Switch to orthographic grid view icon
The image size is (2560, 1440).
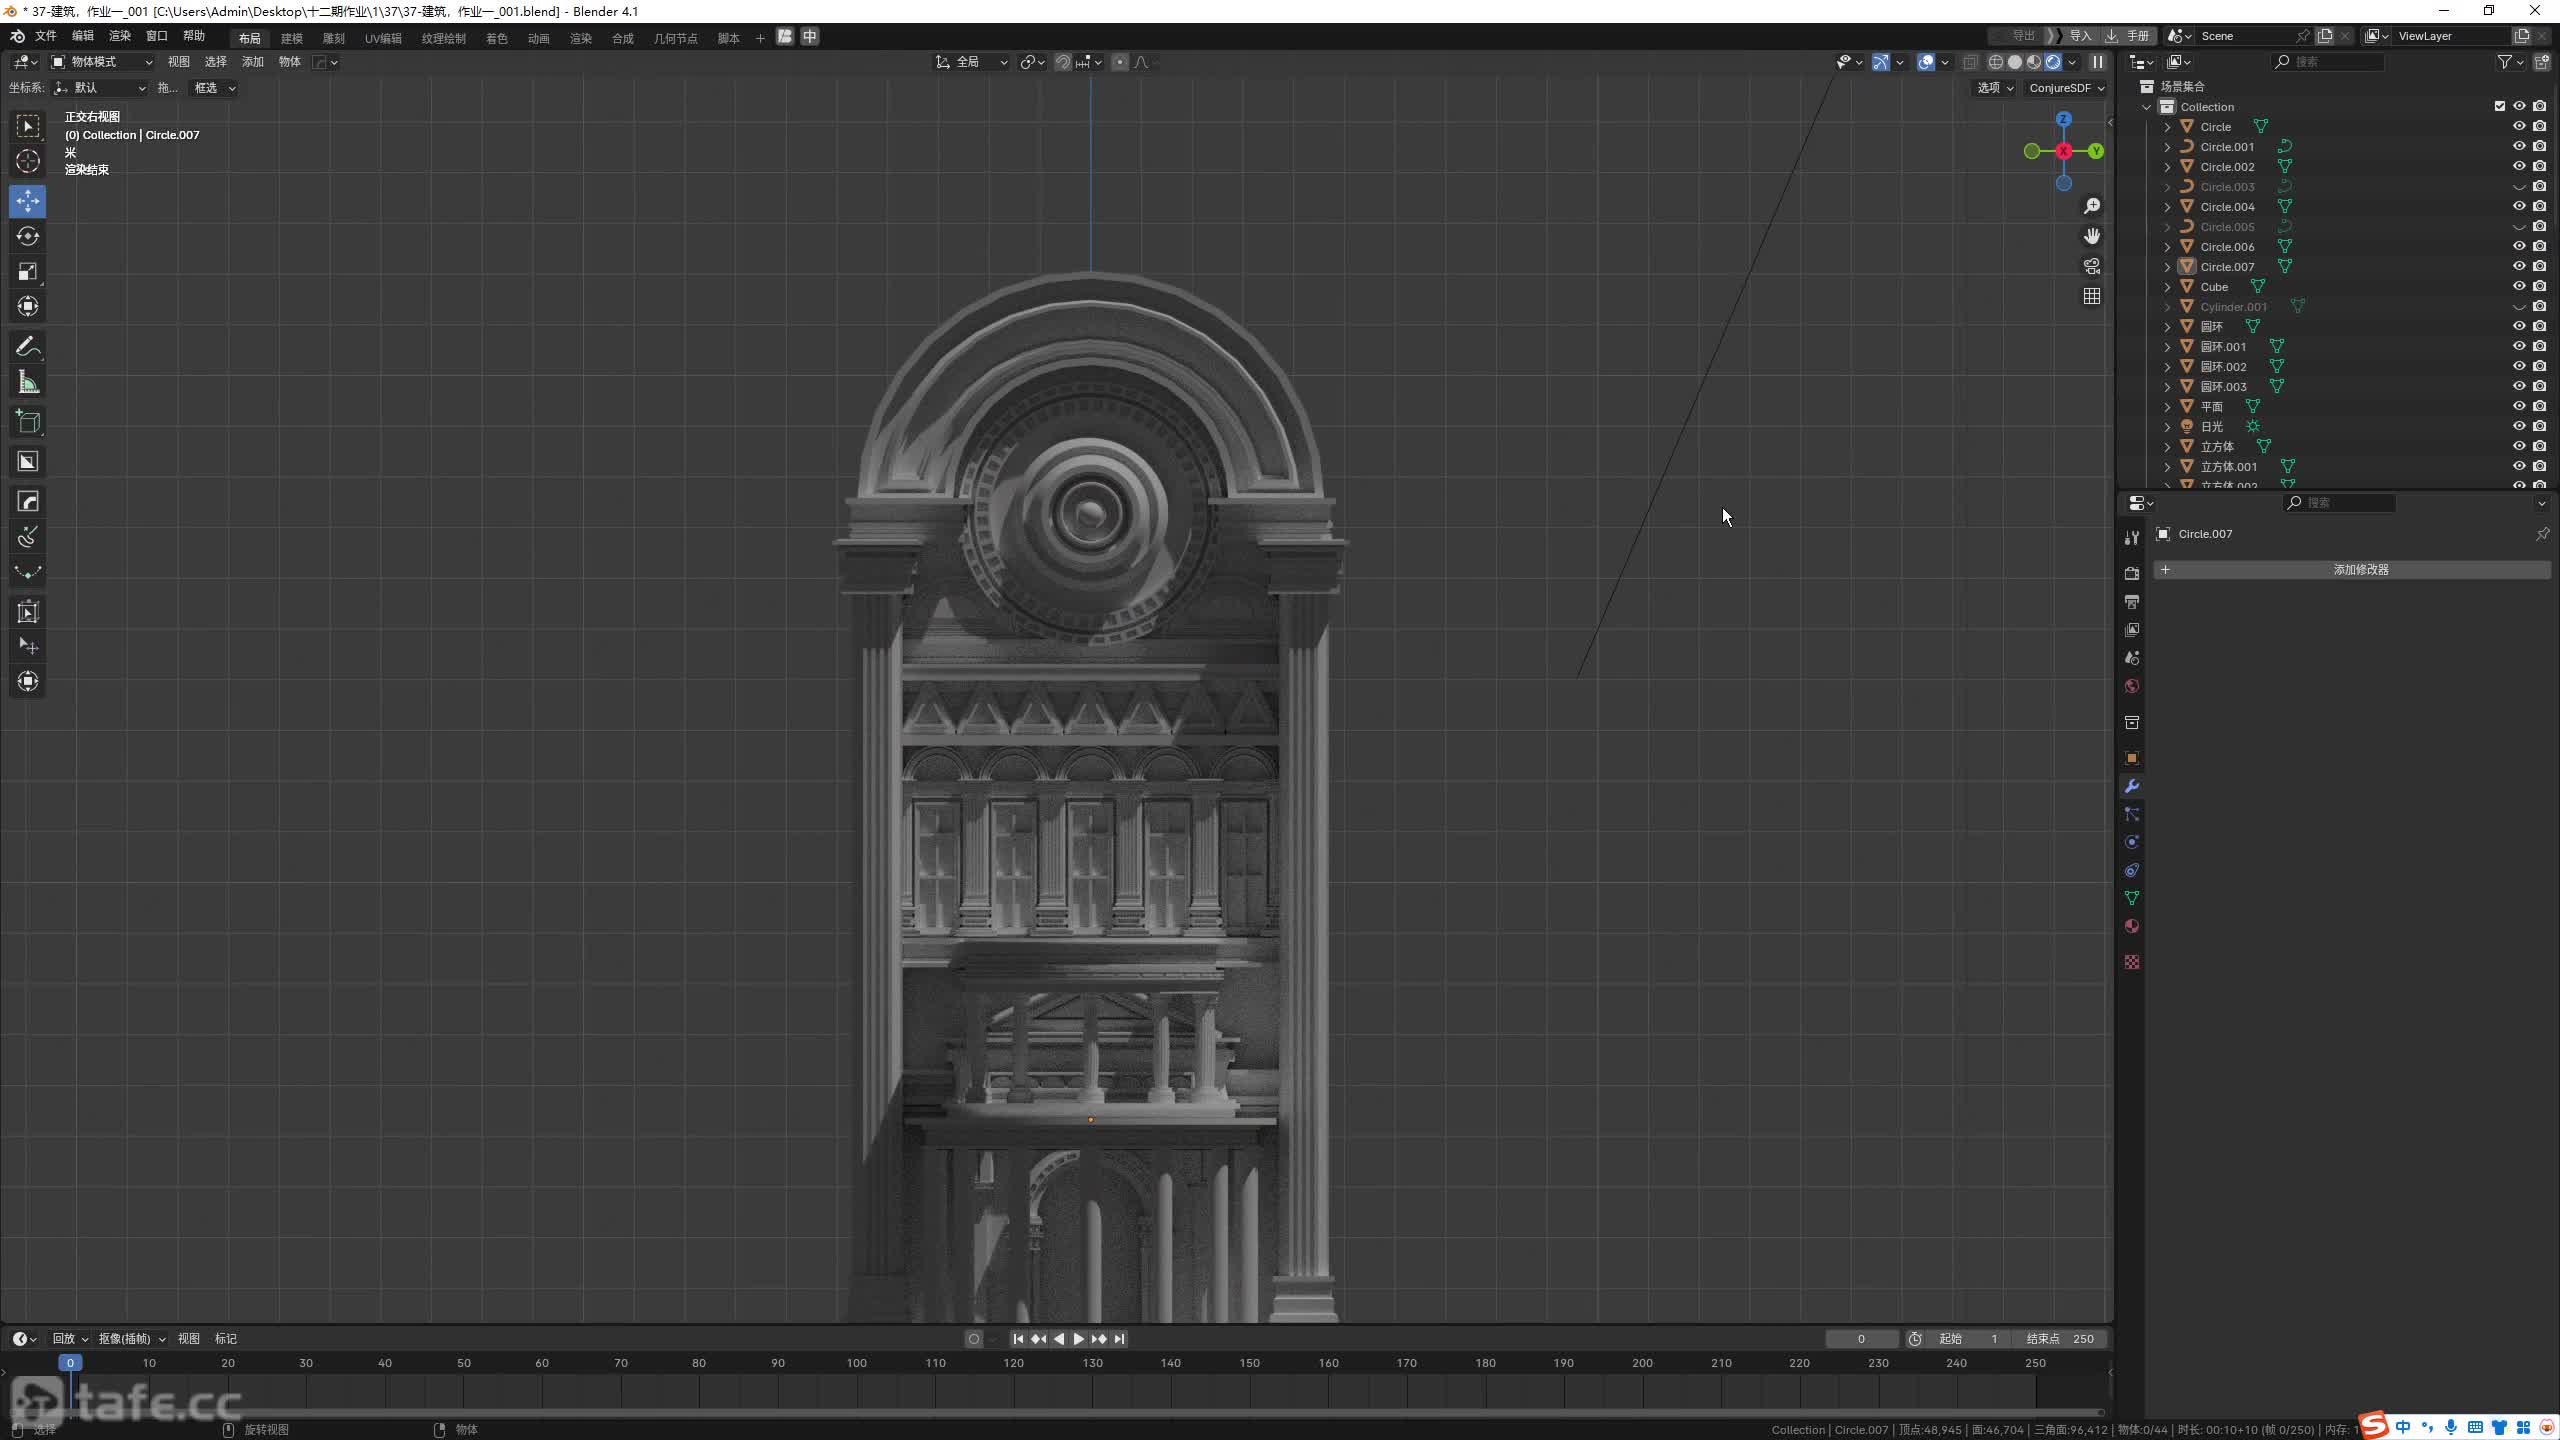2091,296
